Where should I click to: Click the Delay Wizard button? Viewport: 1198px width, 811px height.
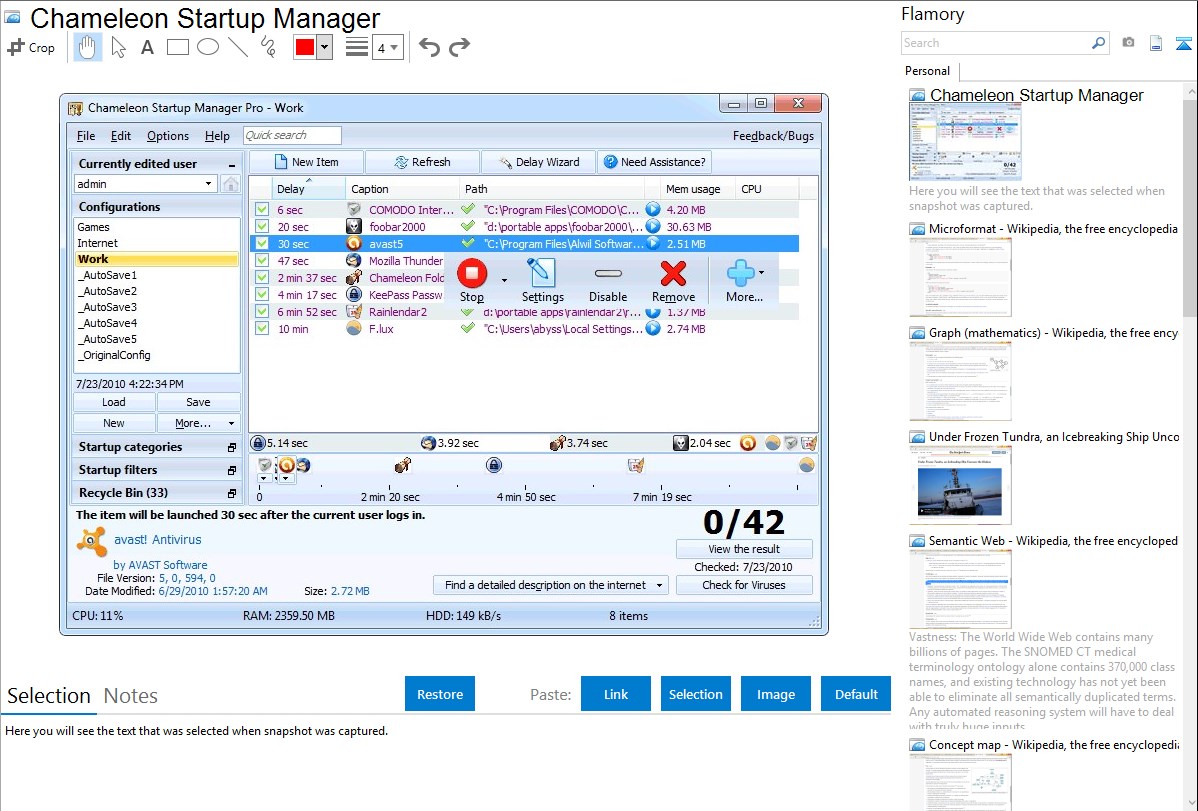click(x=539, y=162)
